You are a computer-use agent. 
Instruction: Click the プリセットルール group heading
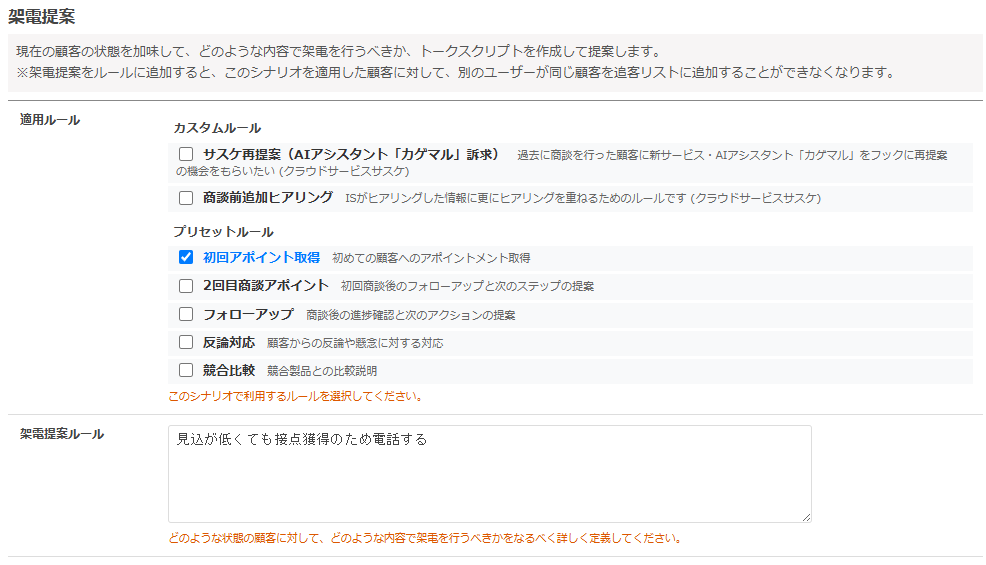(223, 232)
